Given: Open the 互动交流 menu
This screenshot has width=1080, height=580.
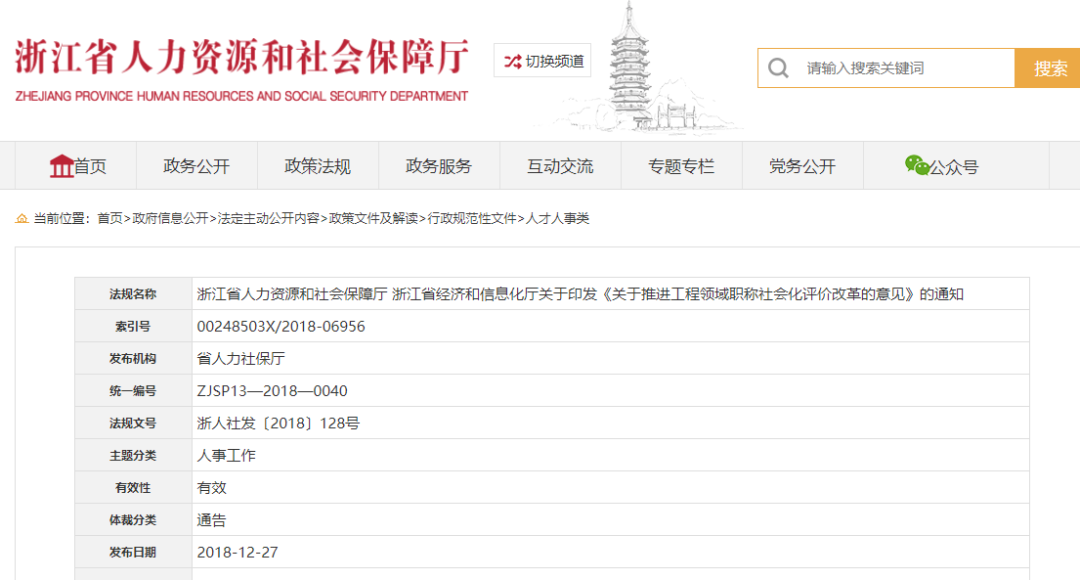Looking at the screenshot, I should [560, 166].
